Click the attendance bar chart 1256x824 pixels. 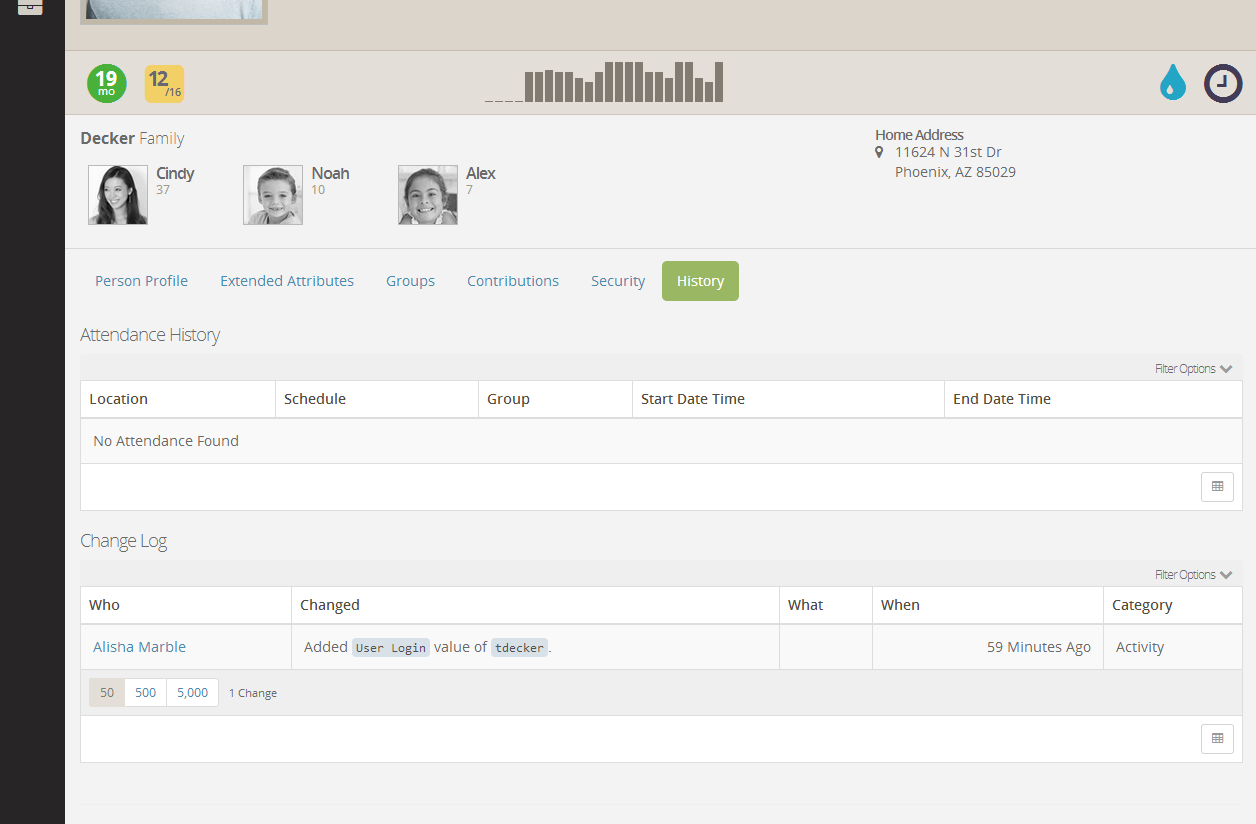pyautogui.click(x=604, y=82)
